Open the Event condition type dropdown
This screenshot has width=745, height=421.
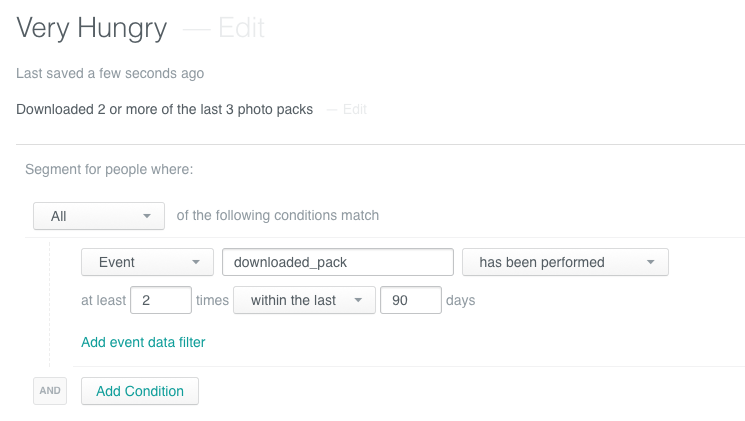click(147, 262)
